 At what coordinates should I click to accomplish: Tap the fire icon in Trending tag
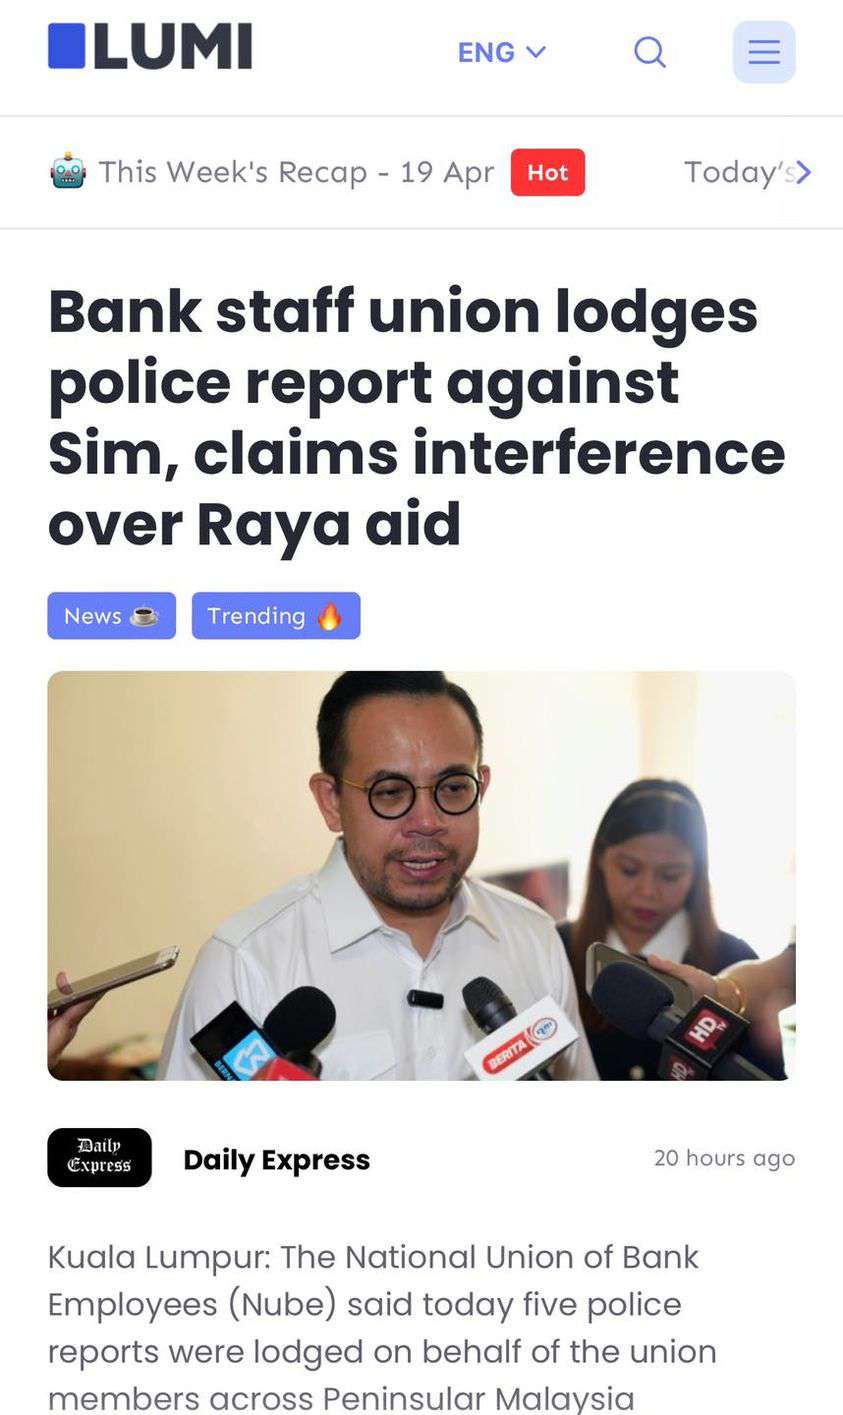tap(329, 616)
